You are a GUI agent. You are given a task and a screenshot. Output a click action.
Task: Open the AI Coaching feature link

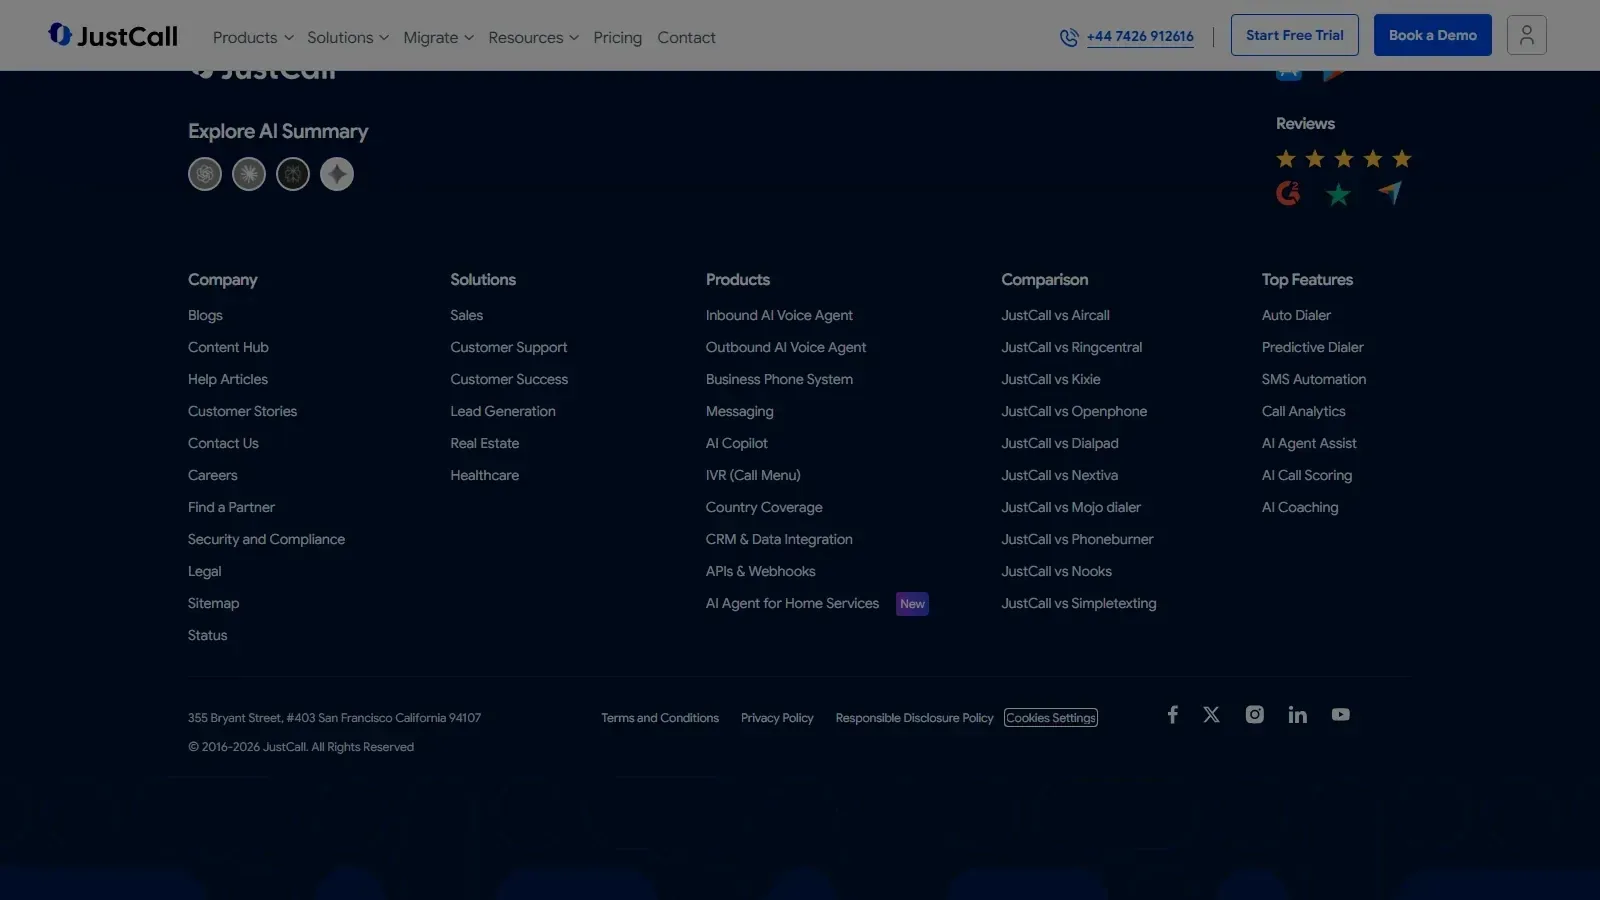1300,507
